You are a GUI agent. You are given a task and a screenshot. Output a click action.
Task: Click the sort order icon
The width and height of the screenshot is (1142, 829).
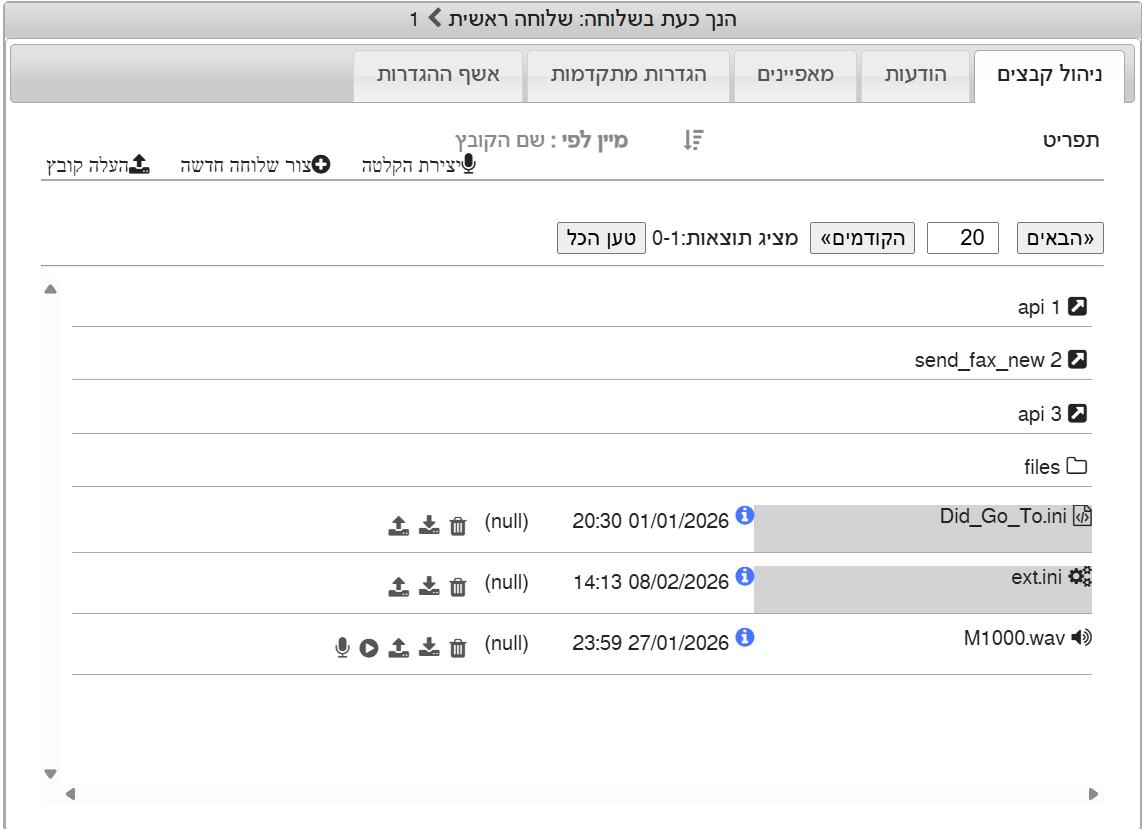coord(693,140)
